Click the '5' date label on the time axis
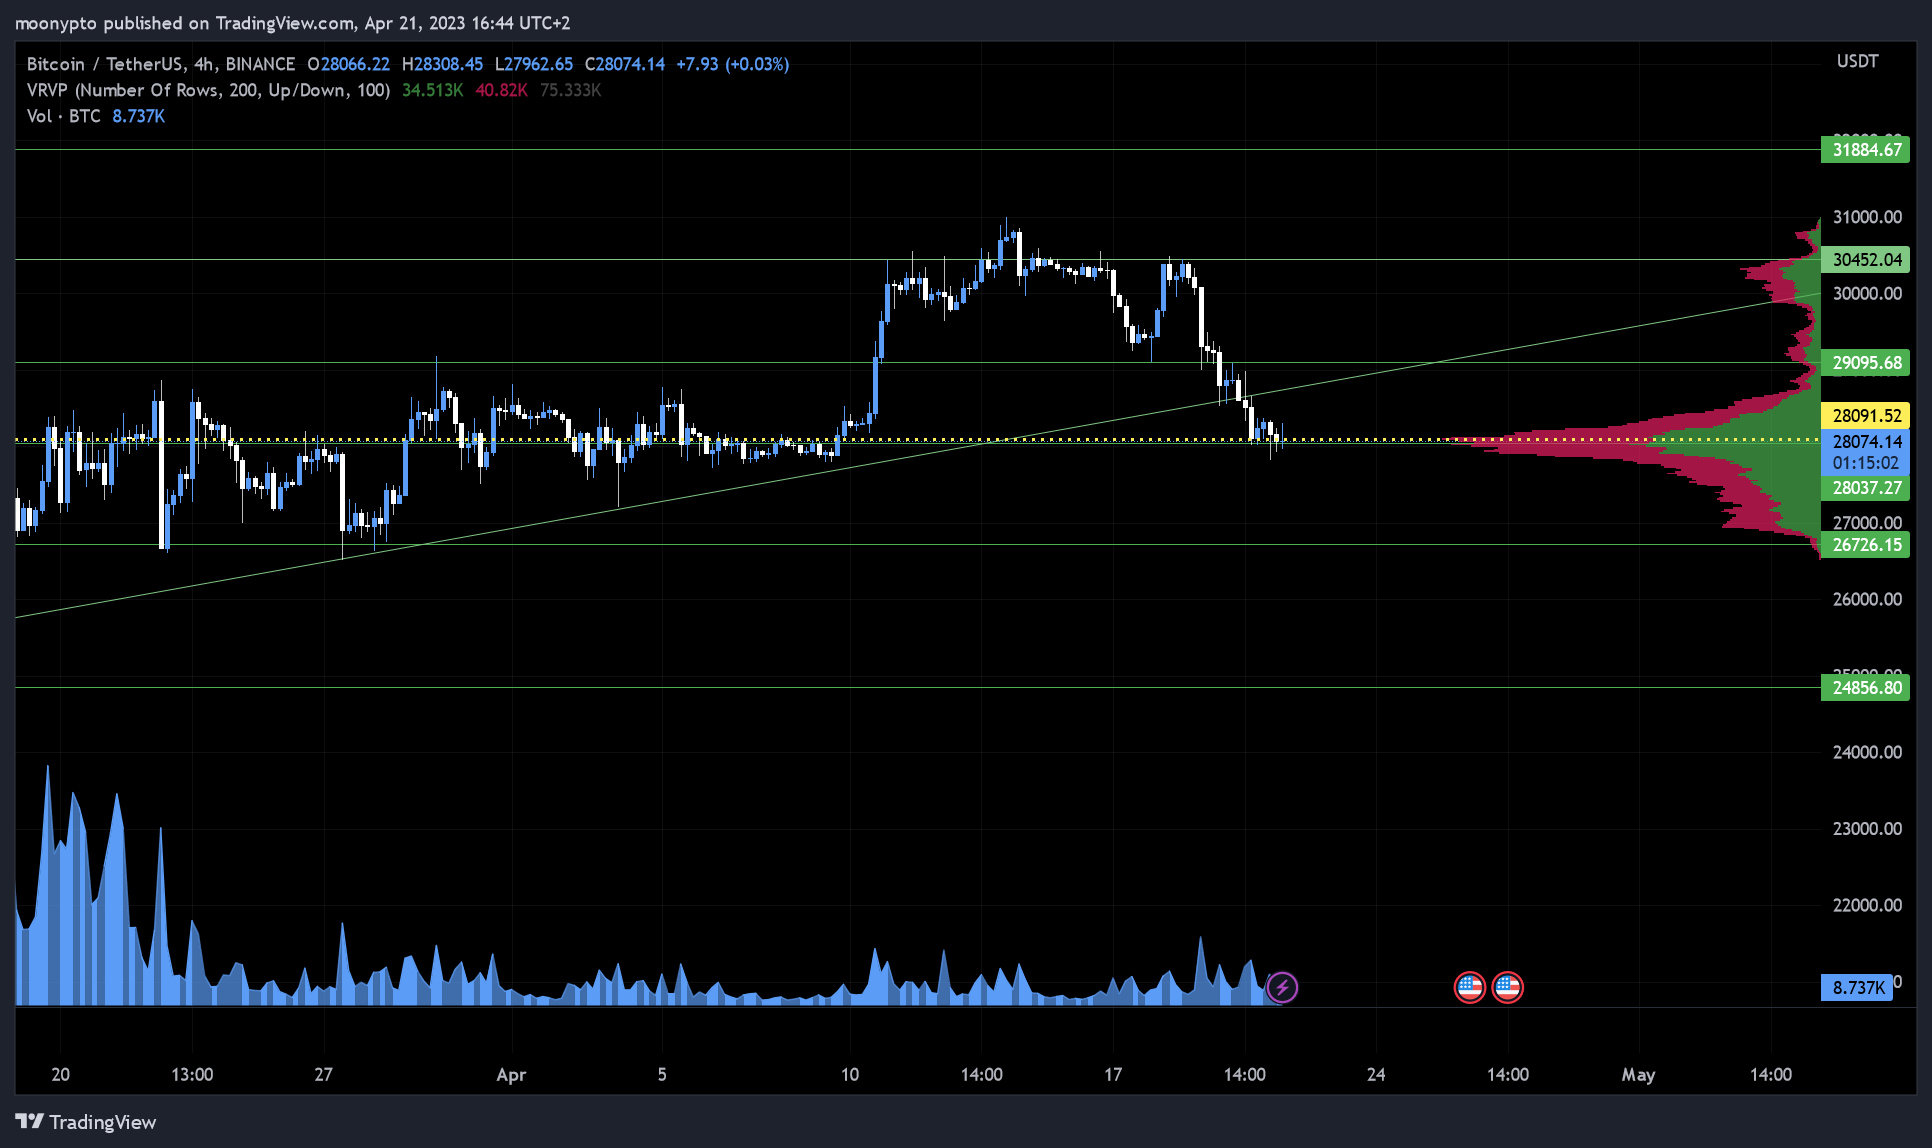The width and height of the screenshot is (1932, 1148). pos(662,1075)
